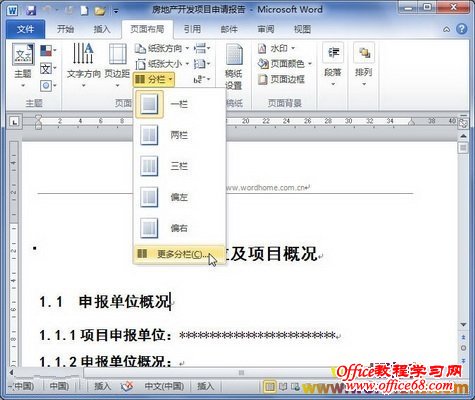Viewport: 475px width, 400px height.
Task: Click the Undo icon in the quick access toolbar
Action: [x=47, y=10]
